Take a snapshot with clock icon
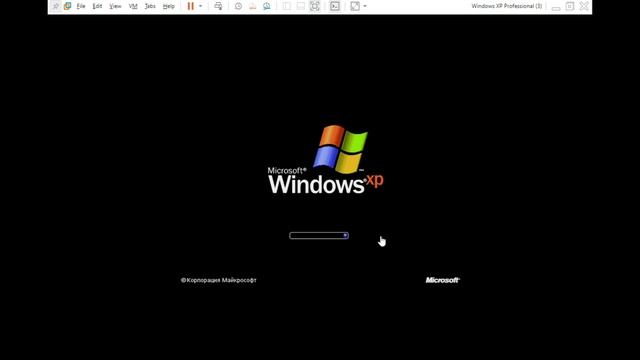 238,6
